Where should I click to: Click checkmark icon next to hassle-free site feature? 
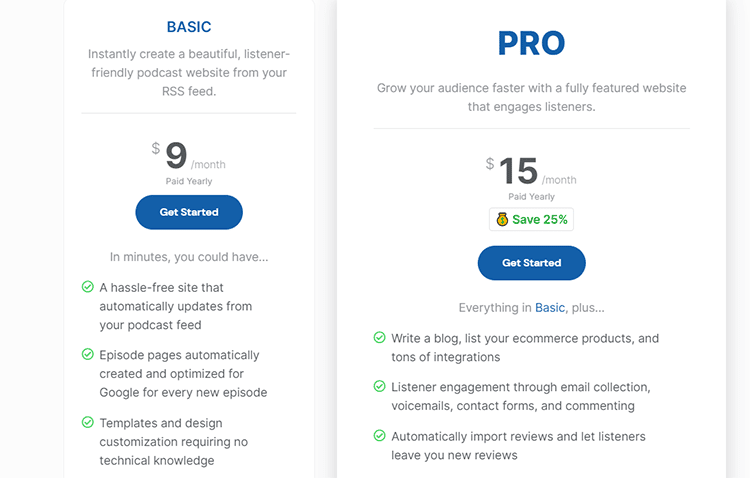[88, 287]
